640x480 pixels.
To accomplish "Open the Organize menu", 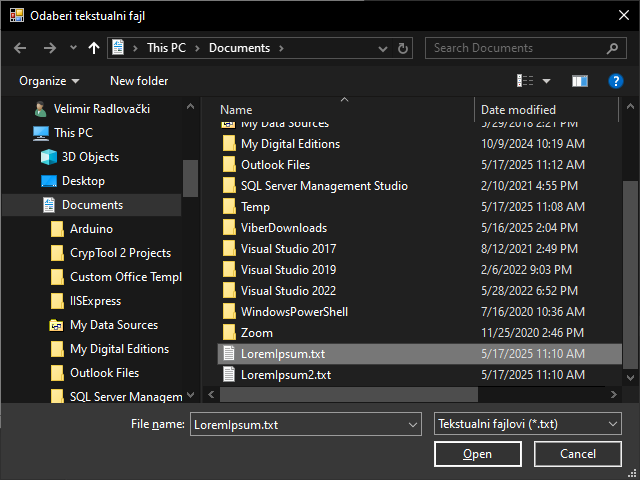I will pos(49,81).
